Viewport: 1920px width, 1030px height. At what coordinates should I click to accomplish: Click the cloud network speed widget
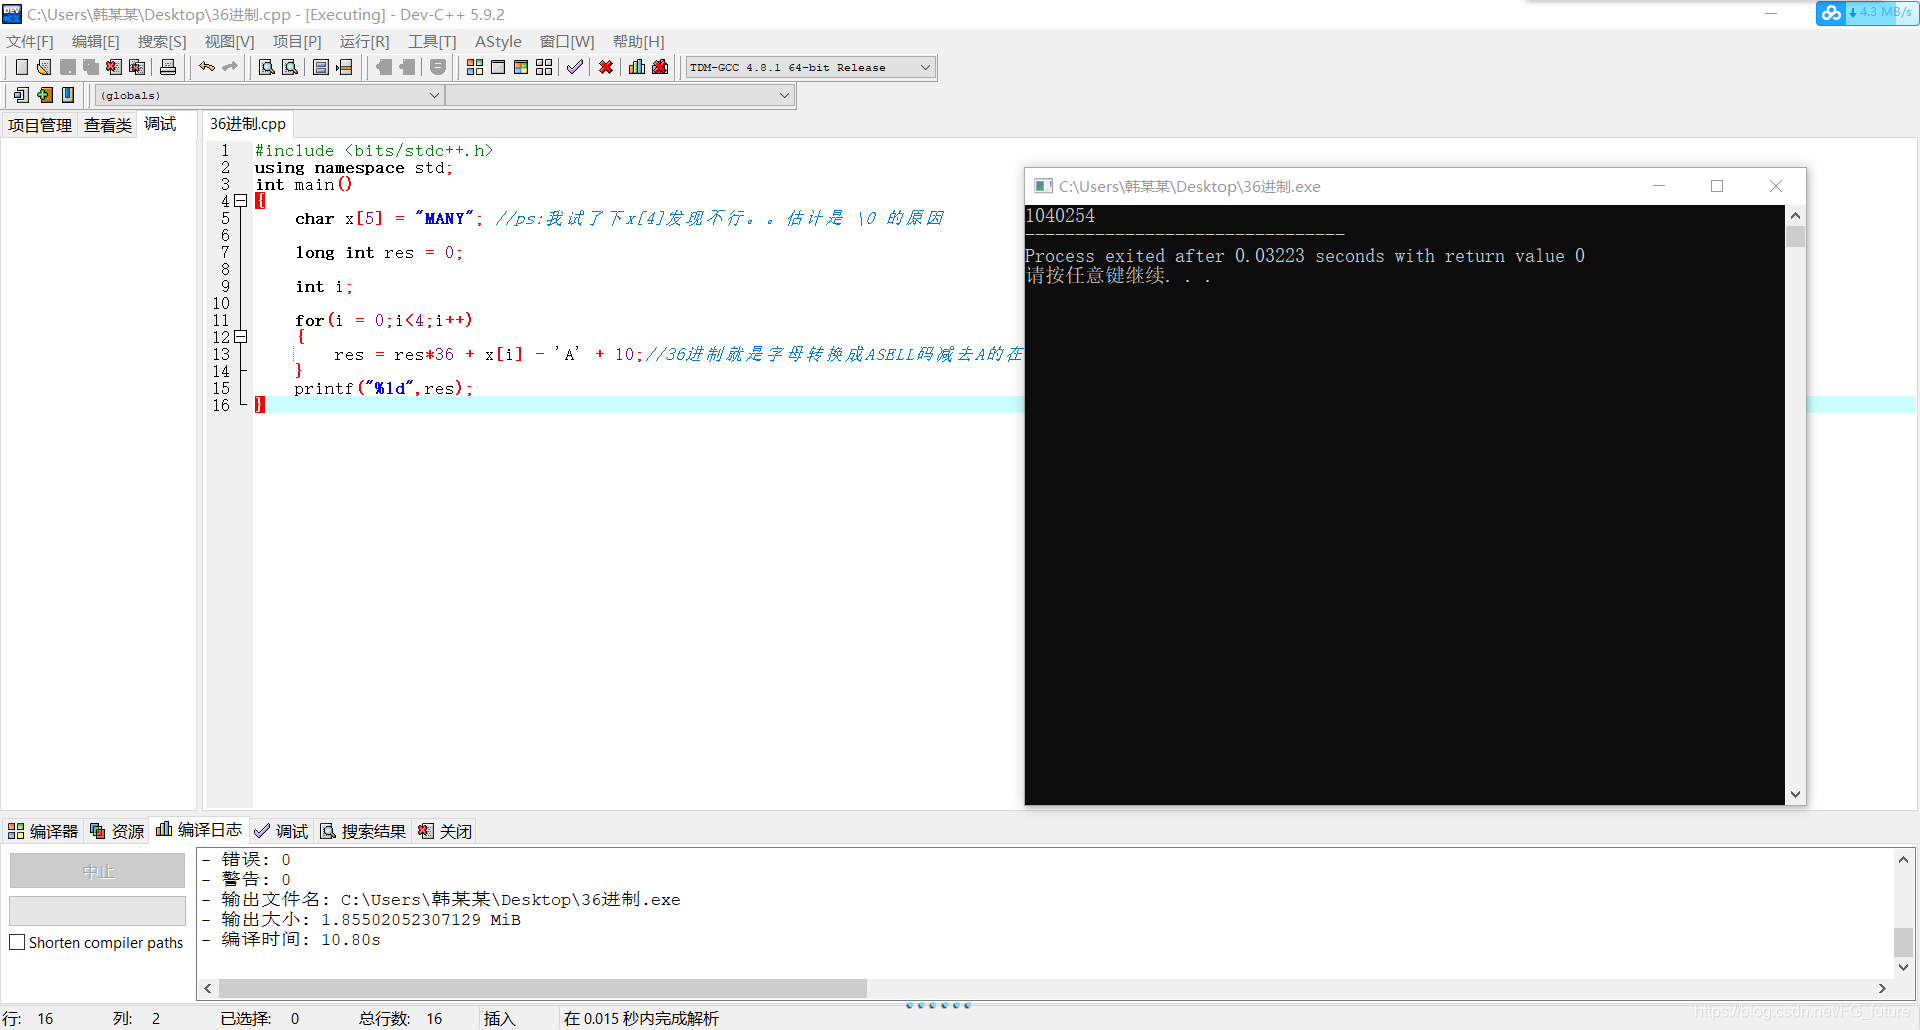click(x=1866, y=13)
